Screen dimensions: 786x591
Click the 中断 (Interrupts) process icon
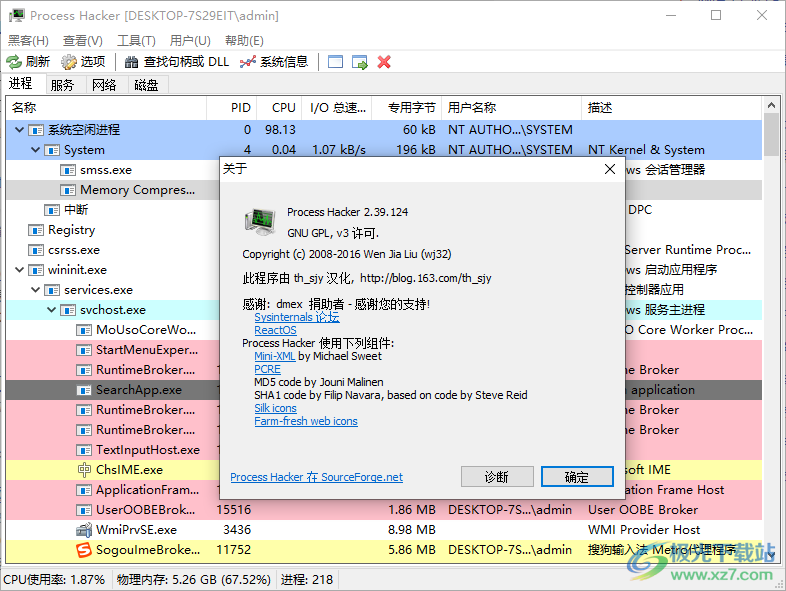(52, 210)
